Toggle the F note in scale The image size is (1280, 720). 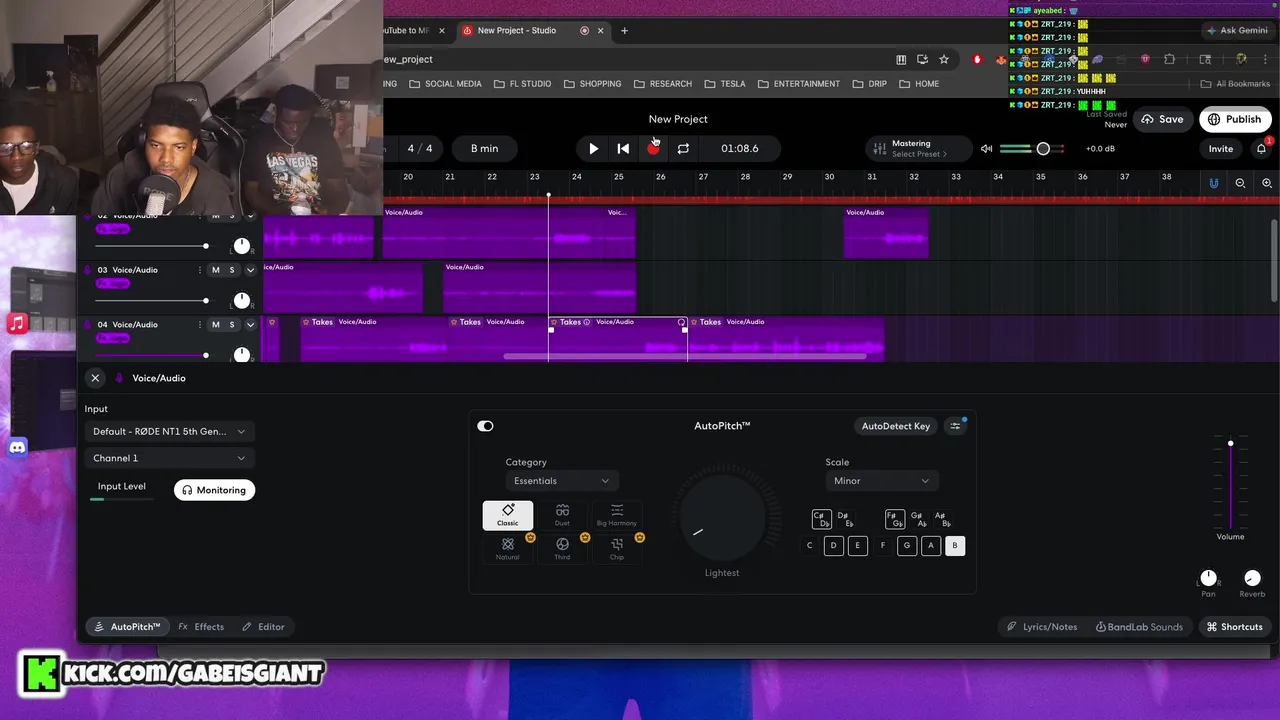[x=882, y=546]
